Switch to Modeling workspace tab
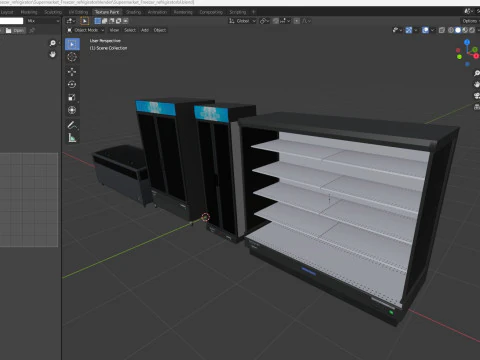Viewport: 480px width, 360px height. (29, 12)
